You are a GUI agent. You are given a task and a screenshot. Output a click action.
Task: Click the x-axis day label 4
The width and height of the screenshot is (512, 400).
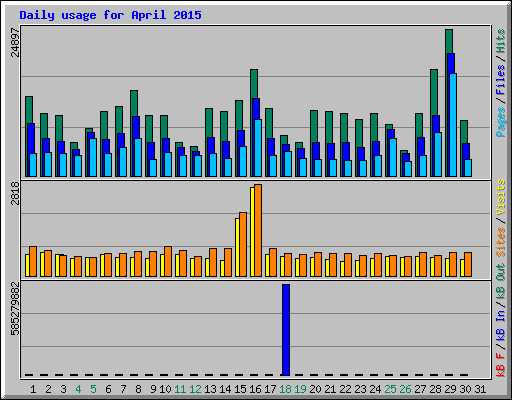(x=78, y=389)
